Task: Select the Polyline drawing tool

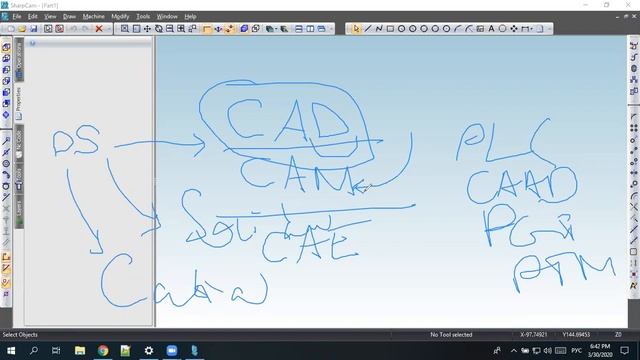Action: 379,29
